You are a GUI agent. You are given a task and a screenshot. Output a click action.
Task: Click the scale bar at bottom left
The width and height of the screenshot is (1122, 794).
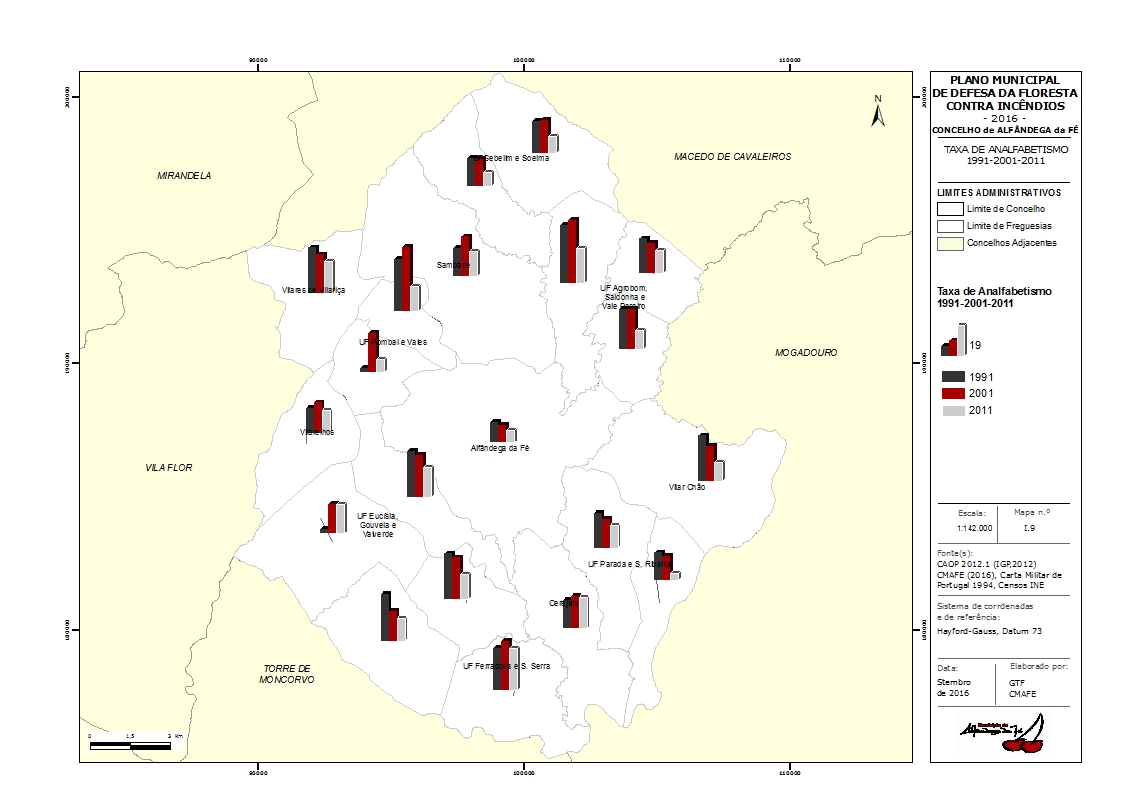[x=130, y=746]
